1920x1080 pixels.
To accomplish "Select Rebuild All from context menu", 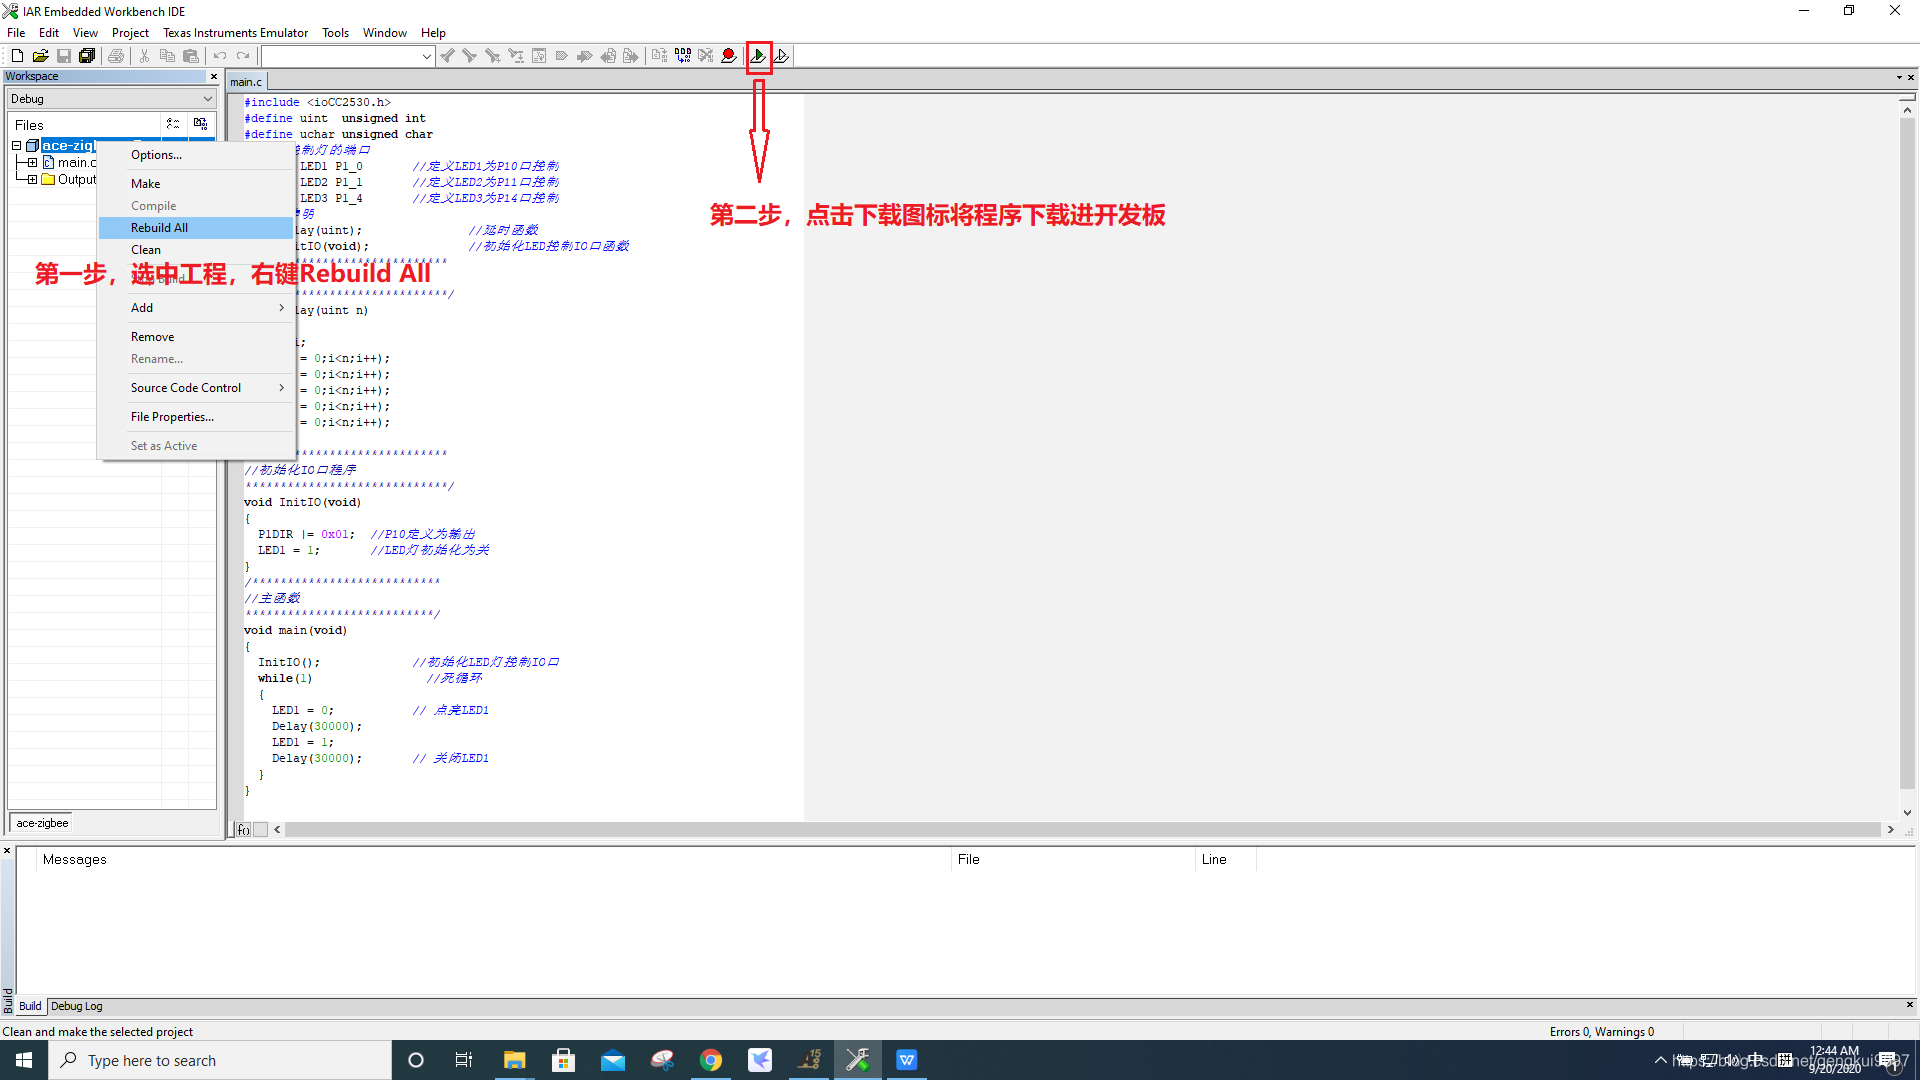I will (159, 228).
